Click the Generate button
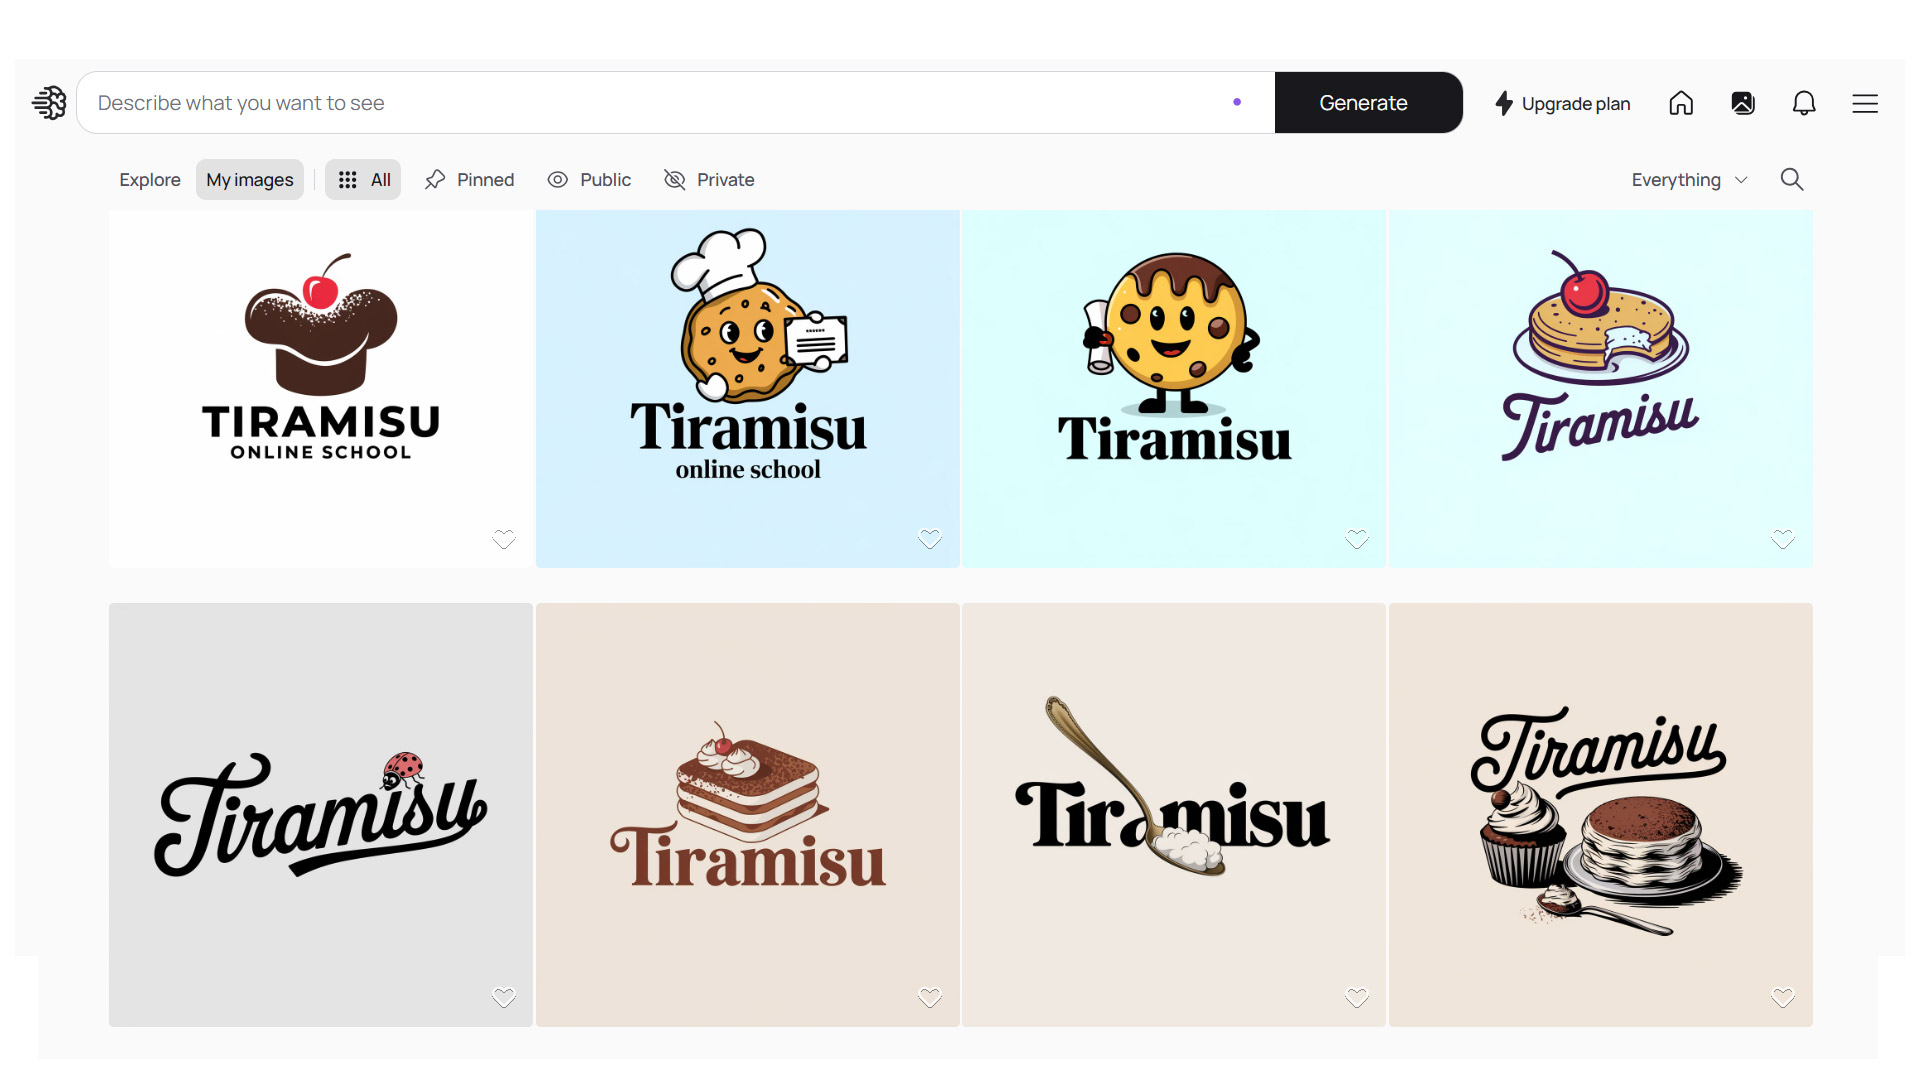 tap(1364, 102)
